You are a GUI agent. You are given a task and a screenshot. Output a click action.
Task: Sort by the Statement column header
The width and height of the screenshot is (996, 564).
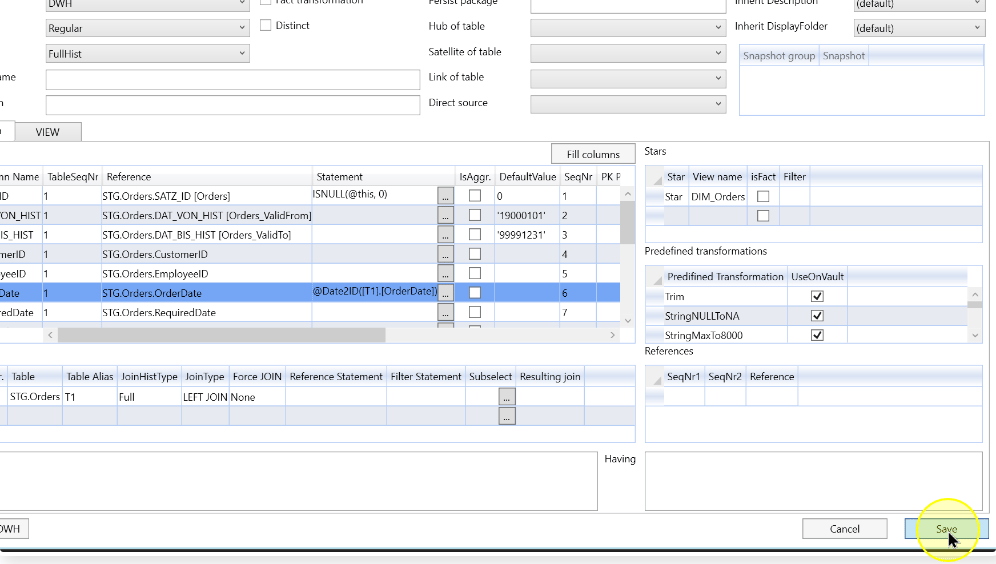[383, 177]
